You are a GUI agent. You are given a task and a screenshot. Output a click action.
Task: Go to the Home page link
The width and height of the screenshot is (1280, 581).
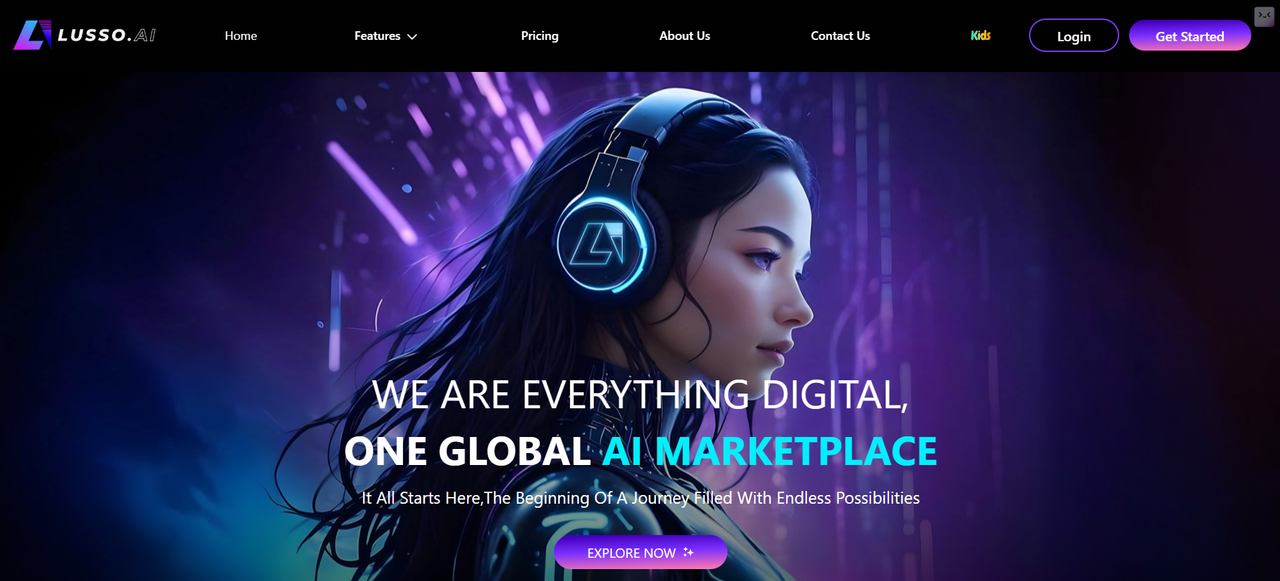[241, 36]
